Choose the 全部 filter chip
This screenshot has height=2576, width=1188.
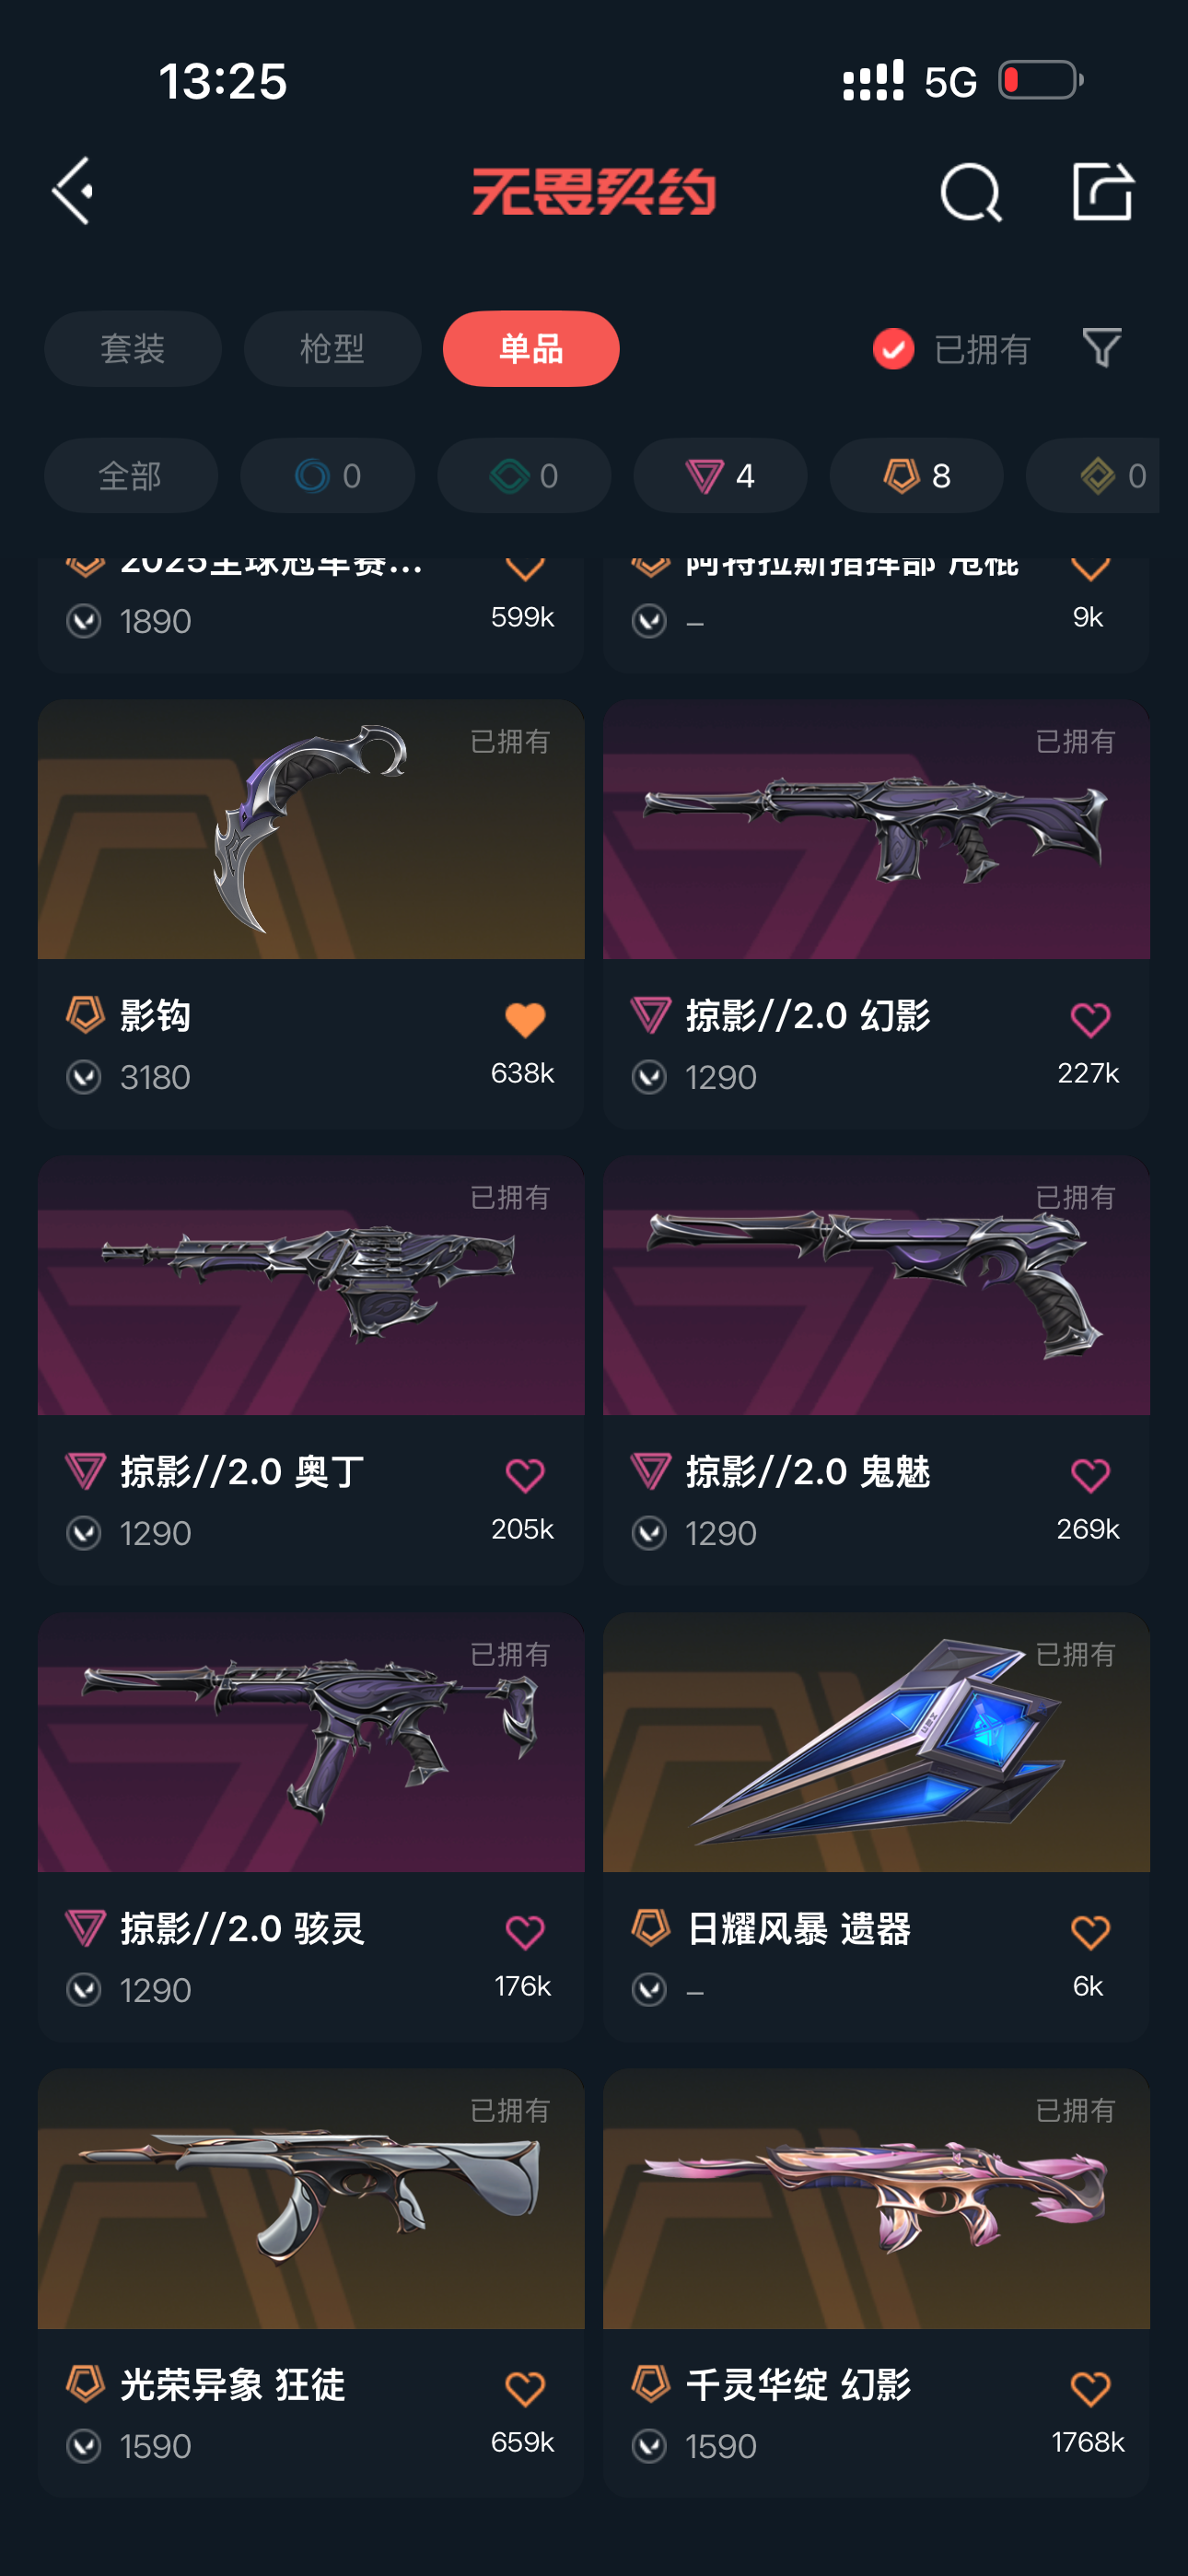(x=131, y=475)
